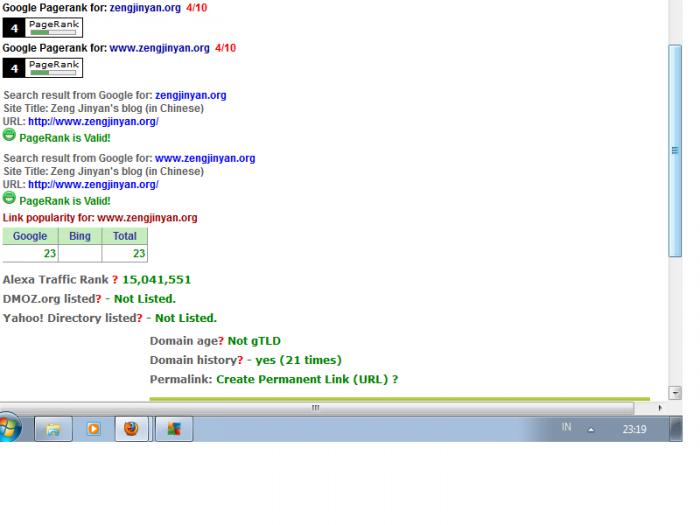Open the colorful squares taskbar app

point(174,429)
